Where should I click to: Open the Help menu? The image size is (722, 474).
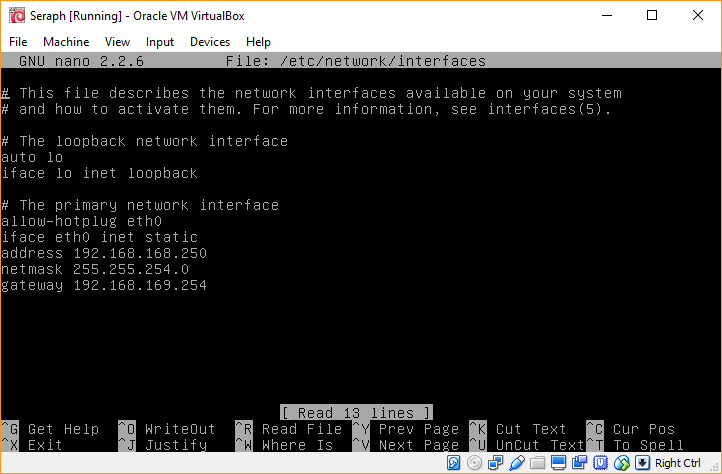click(x=258, y=42)
